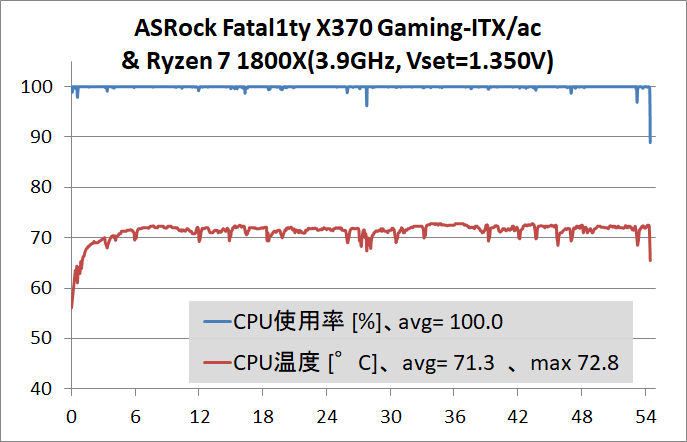The image size is (687, 442).
Task: Click the x-axis label "42"
Action: (518, 417)
